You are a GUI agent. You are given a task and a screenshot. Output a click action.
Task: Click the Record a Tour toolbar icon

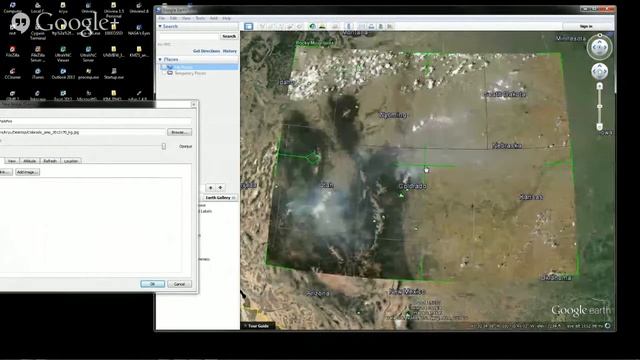click(x=300, y=26)
